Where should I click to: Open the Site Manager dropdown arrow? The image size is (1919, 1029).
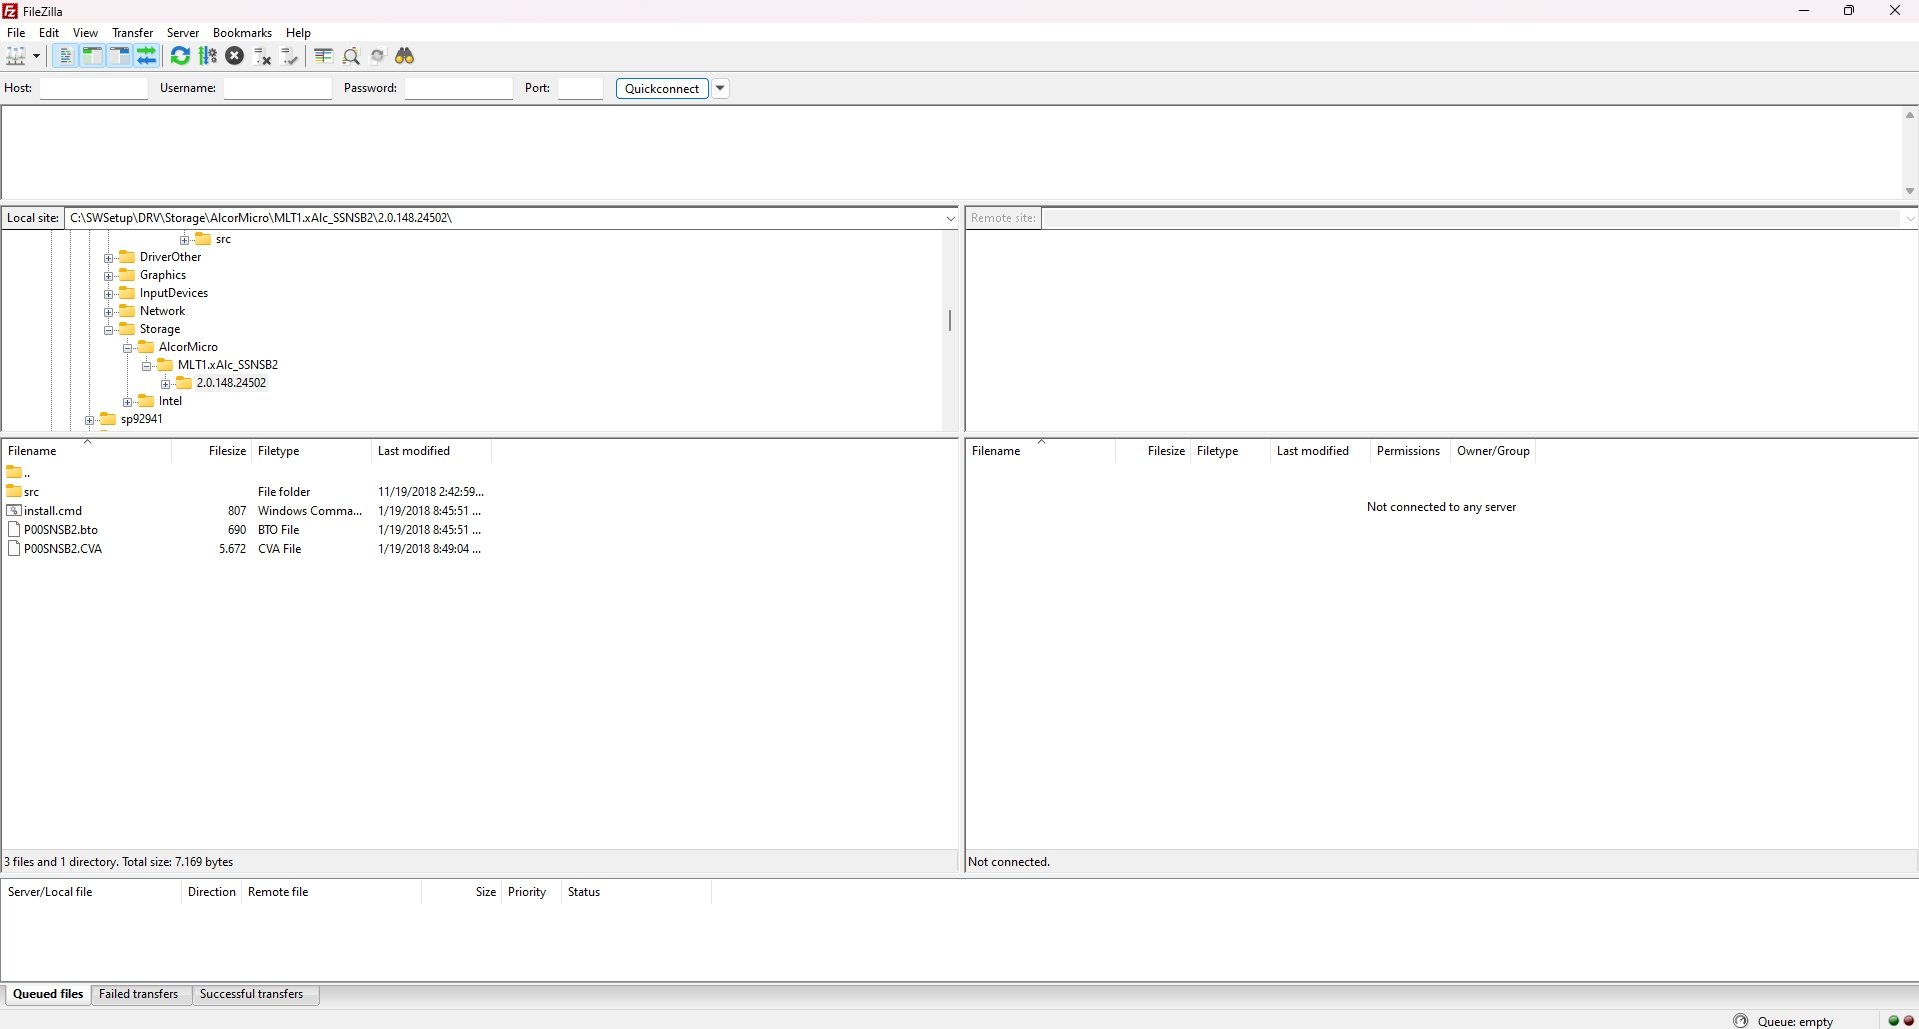point(37,56)
